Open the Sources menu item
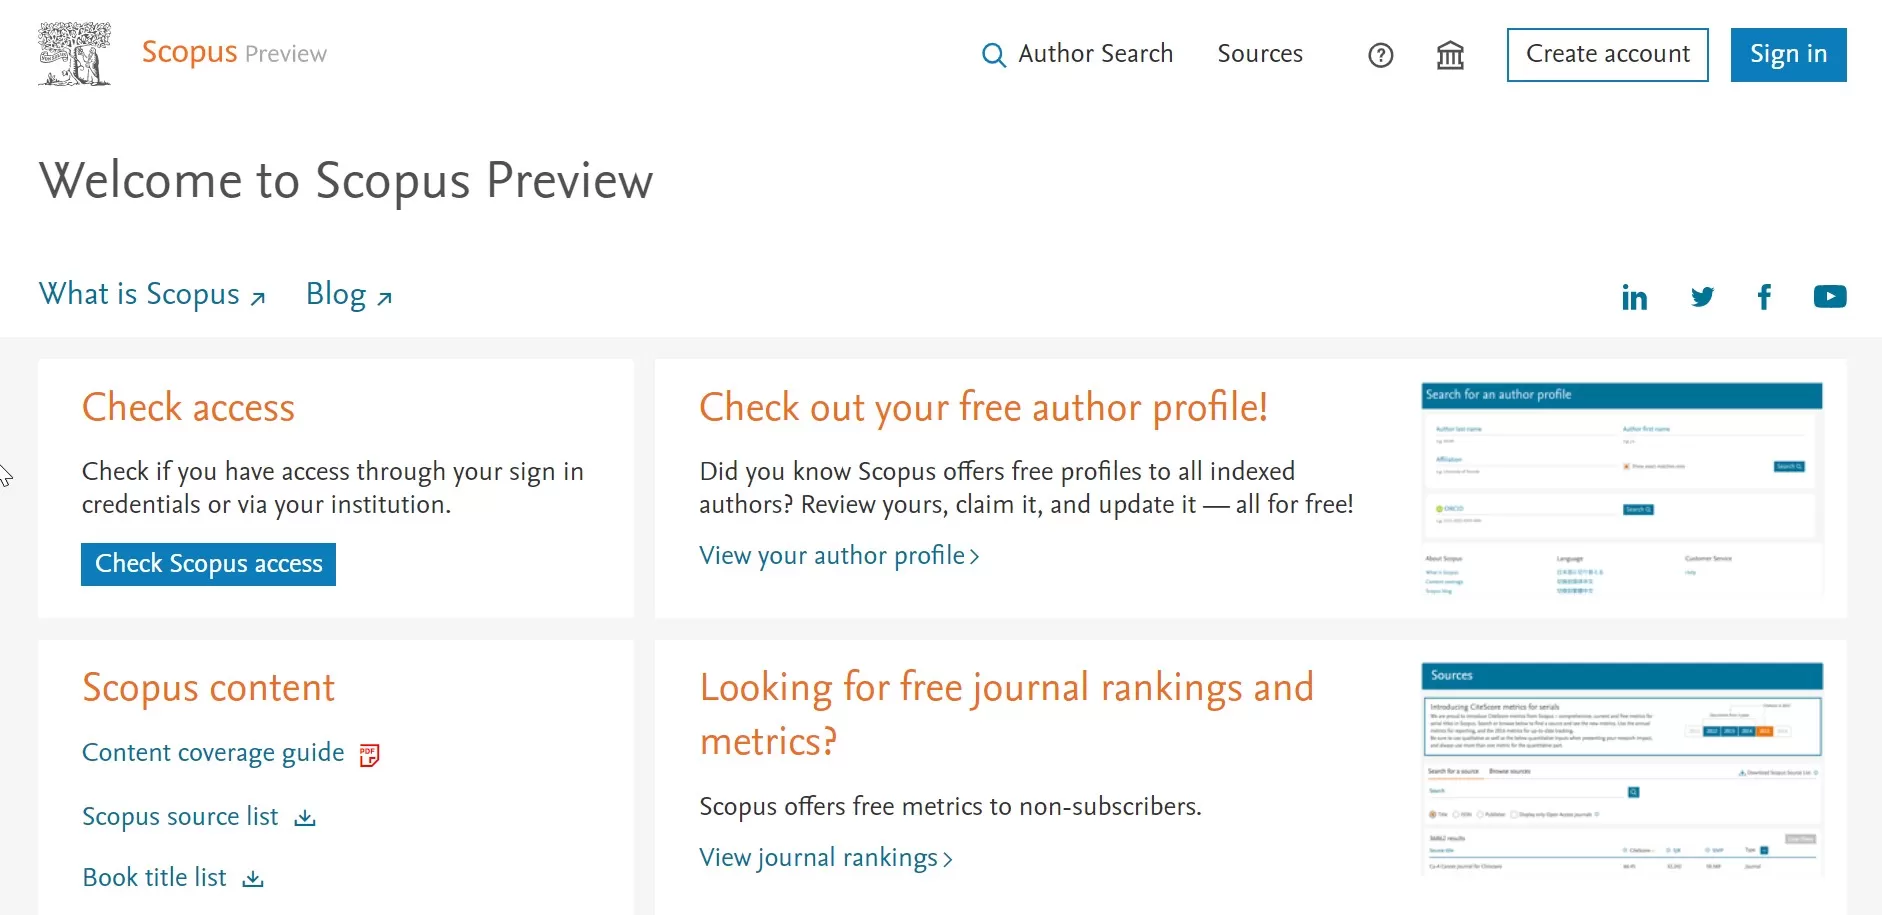 (x=1260, y=54)
